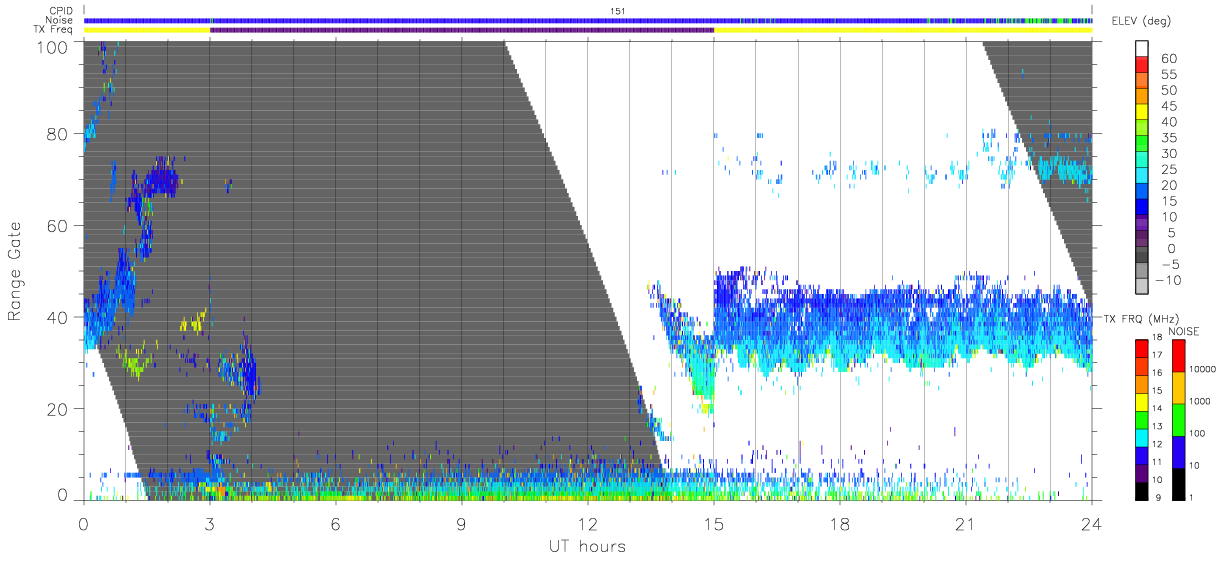
Task: Click the '-10' label on ELEV colorbar
Action: click(x=1168, y=280)
